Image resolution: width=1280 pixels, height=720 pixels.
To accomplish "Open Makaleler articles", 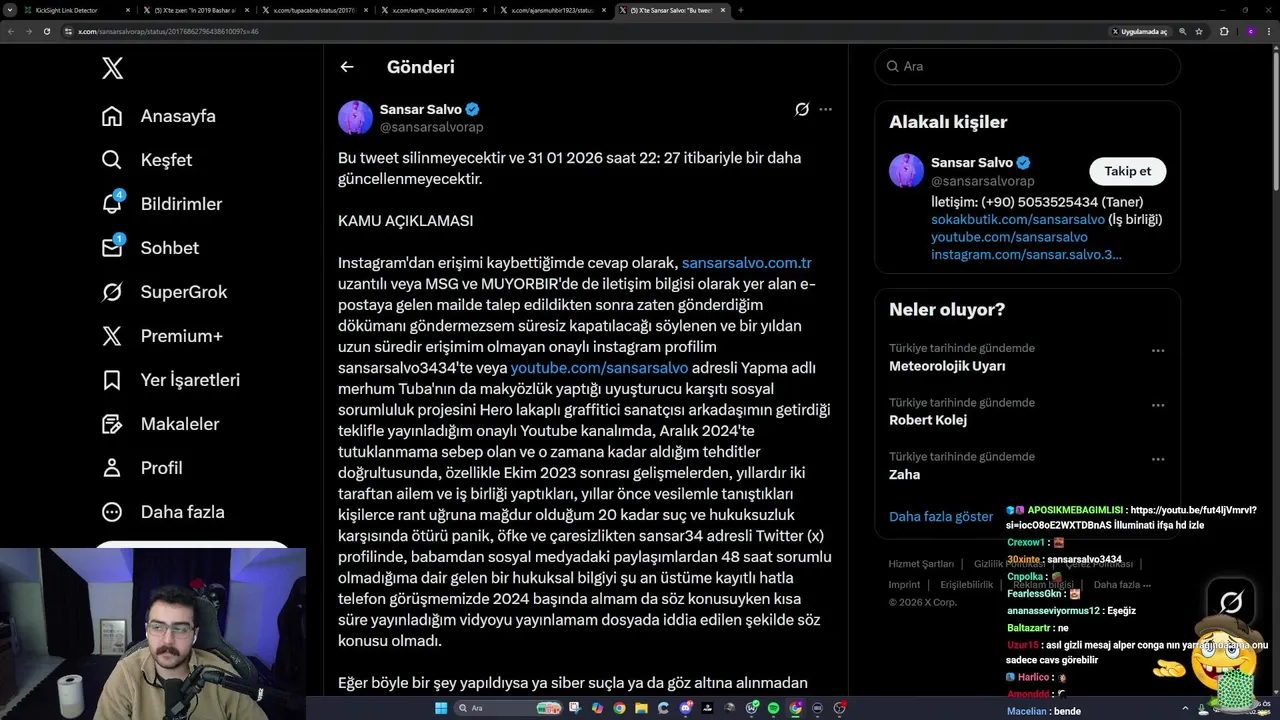I will click(160, 424).
